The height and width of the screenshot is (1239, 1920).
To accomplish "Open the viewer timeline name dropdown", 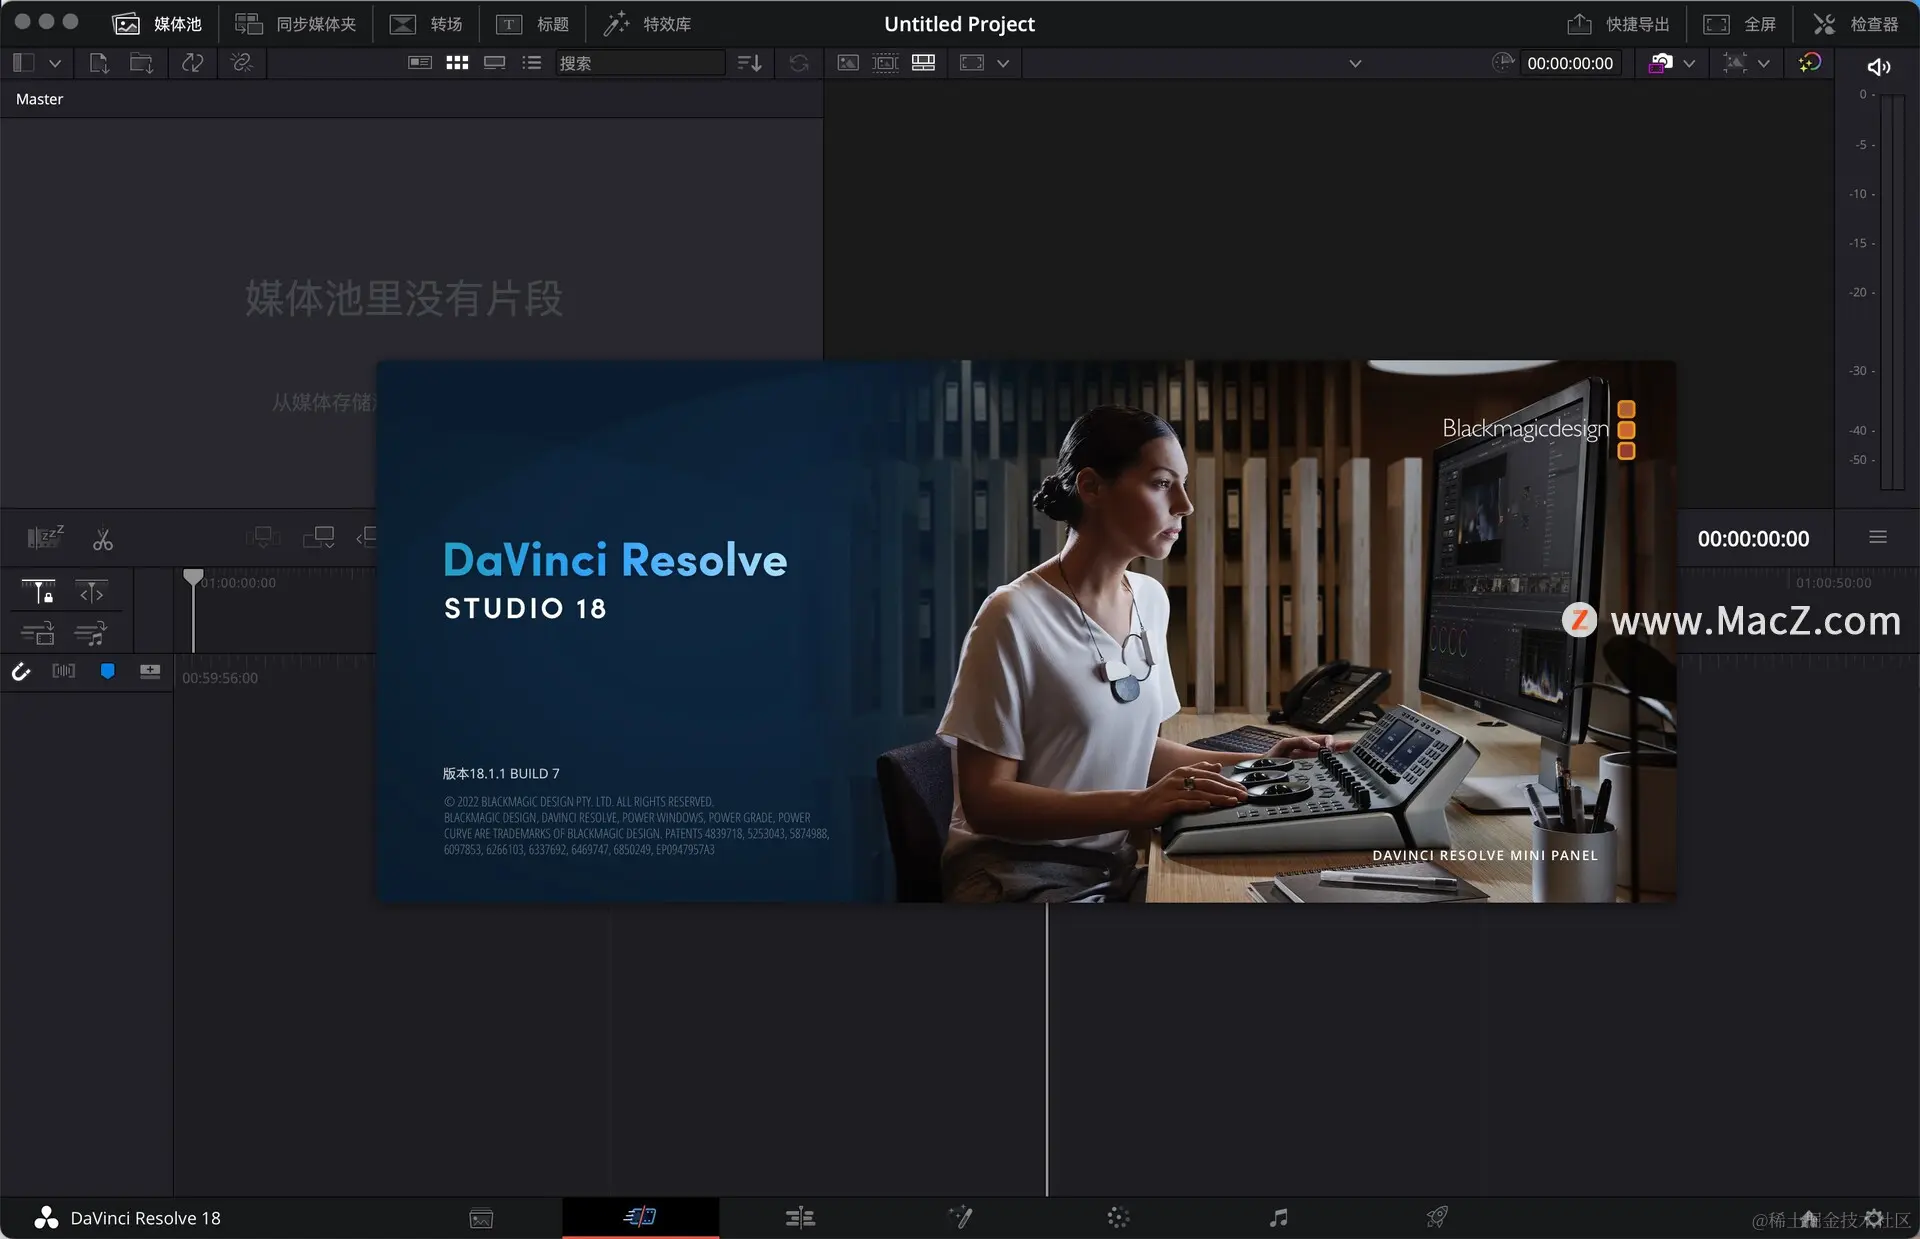I will click(1355, 63).
